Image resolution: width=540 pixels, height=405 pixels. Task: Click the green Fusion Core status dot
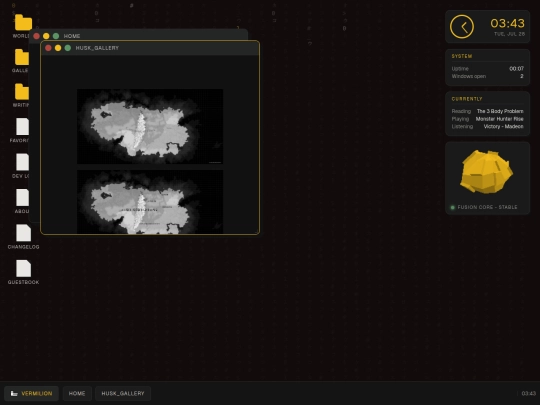[x=453, y=207]
